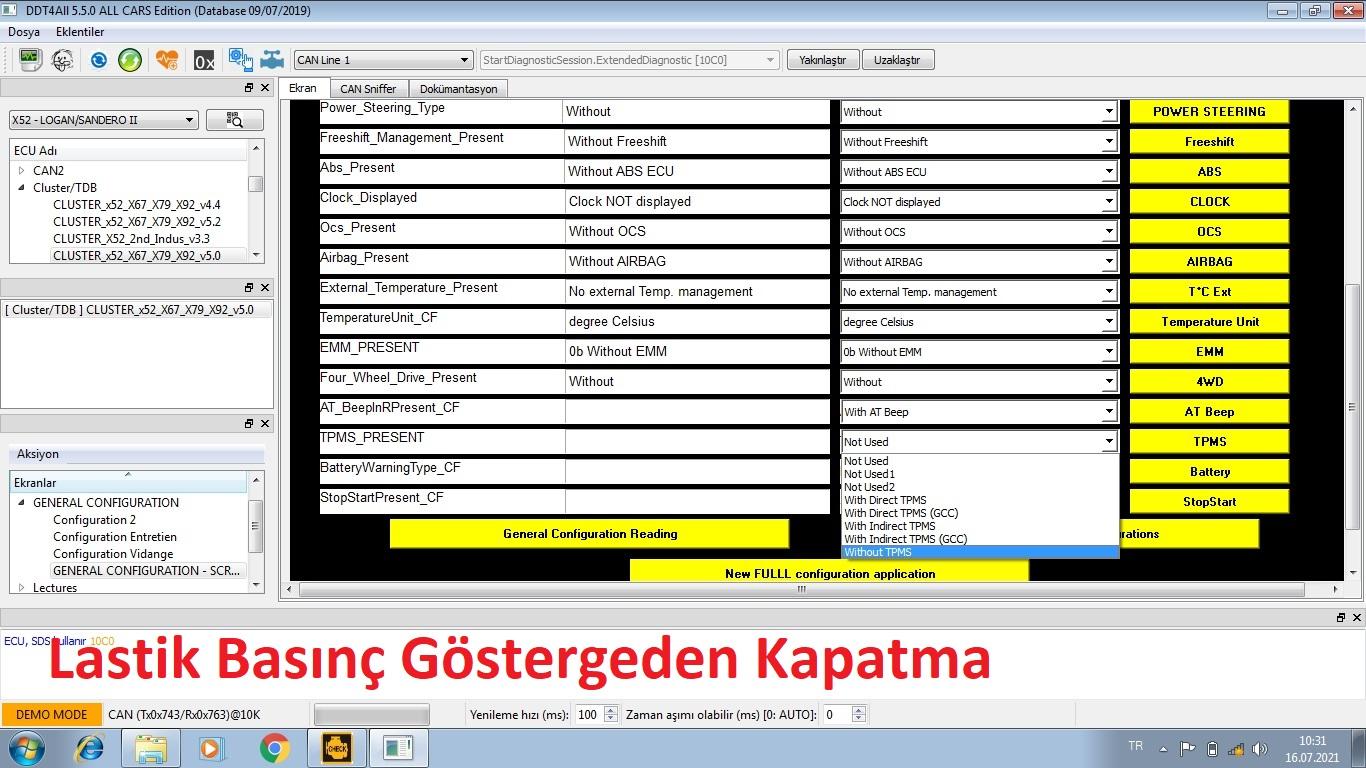Open the Eklentiler menu
Image resolution: width=1366 pixels, height=768 pixels.
tap(80, 32)
